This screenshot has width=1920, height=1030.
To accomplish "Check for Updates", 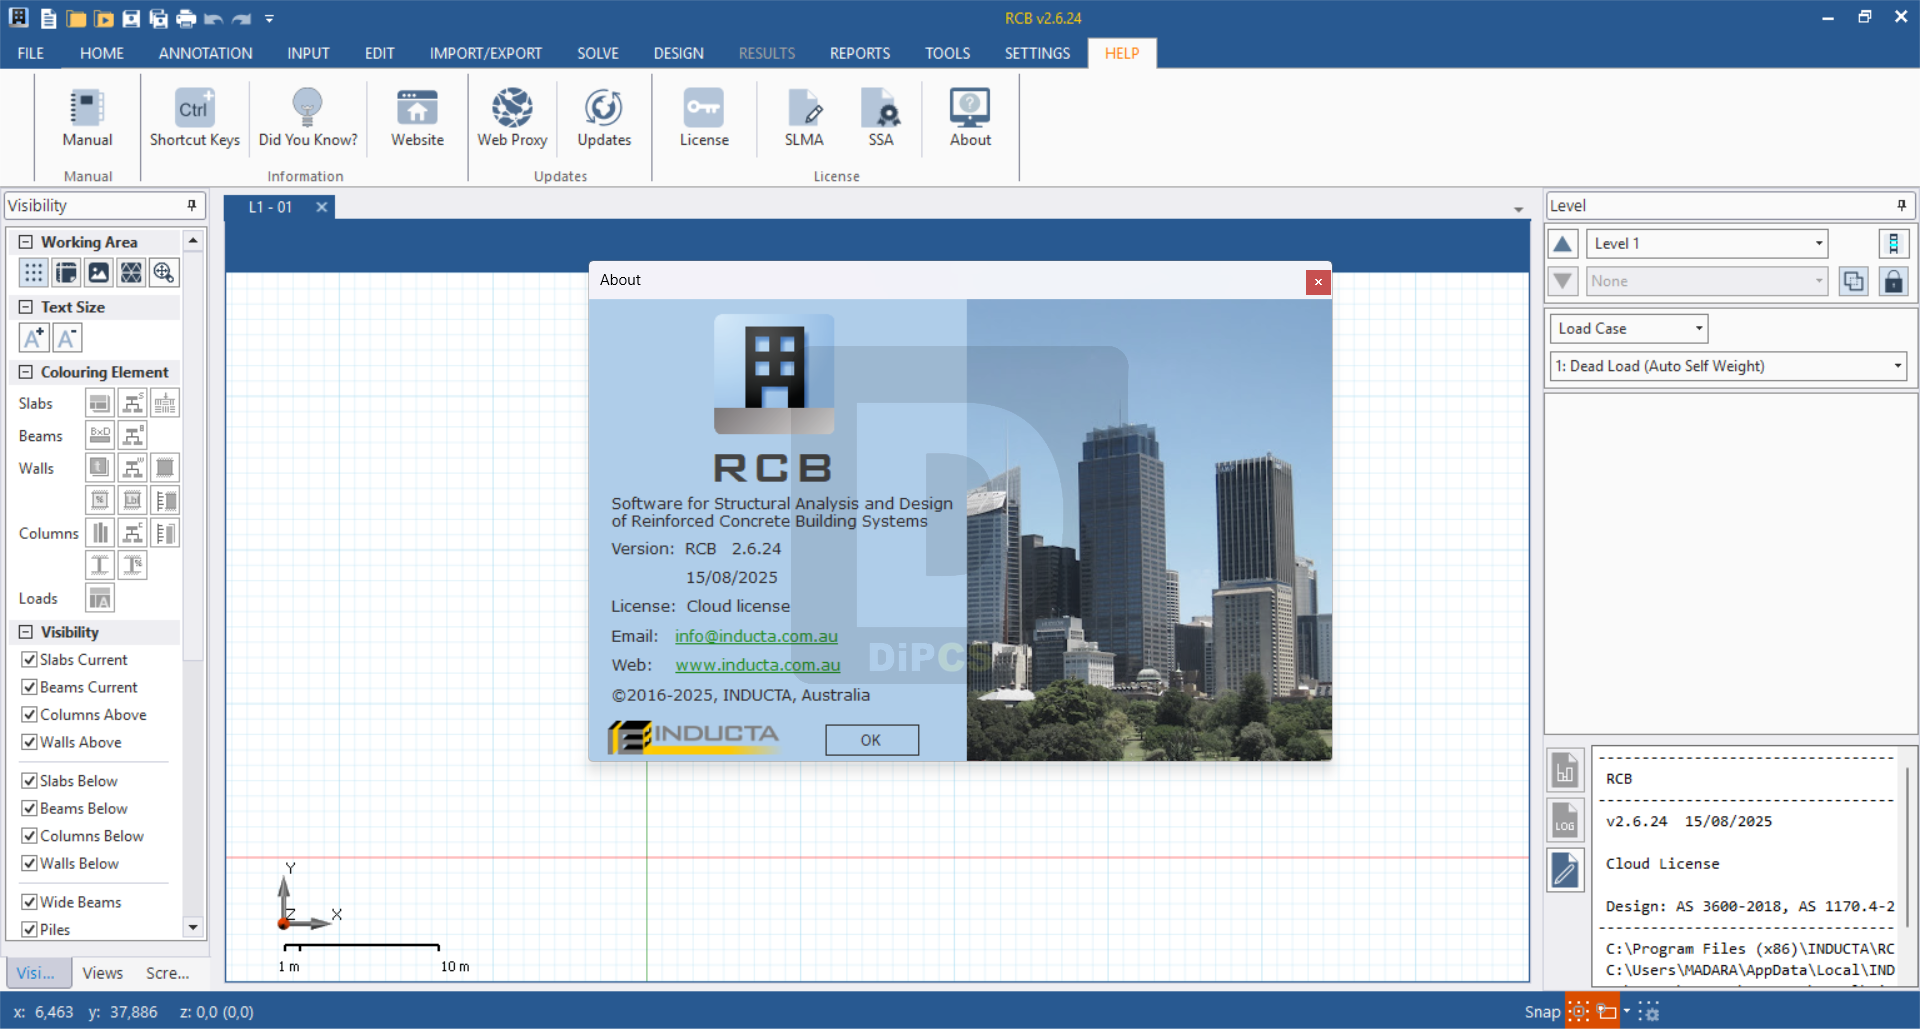I will 604,118.
